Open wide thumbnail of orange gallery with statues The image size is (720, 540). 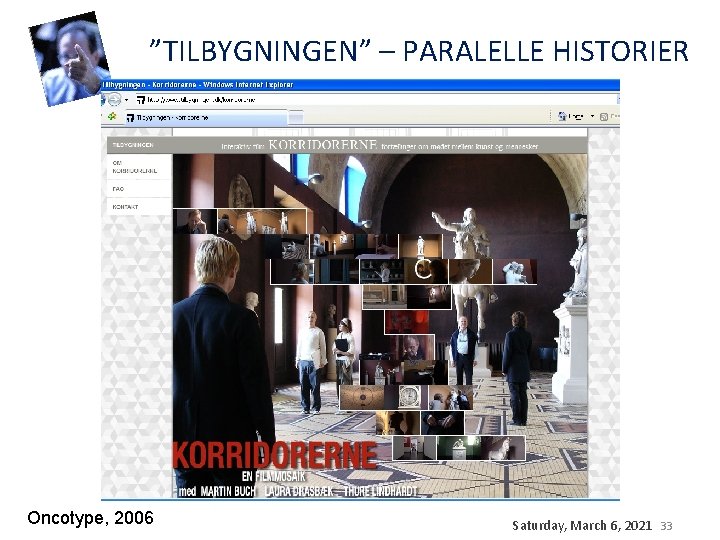coord(262,221)
